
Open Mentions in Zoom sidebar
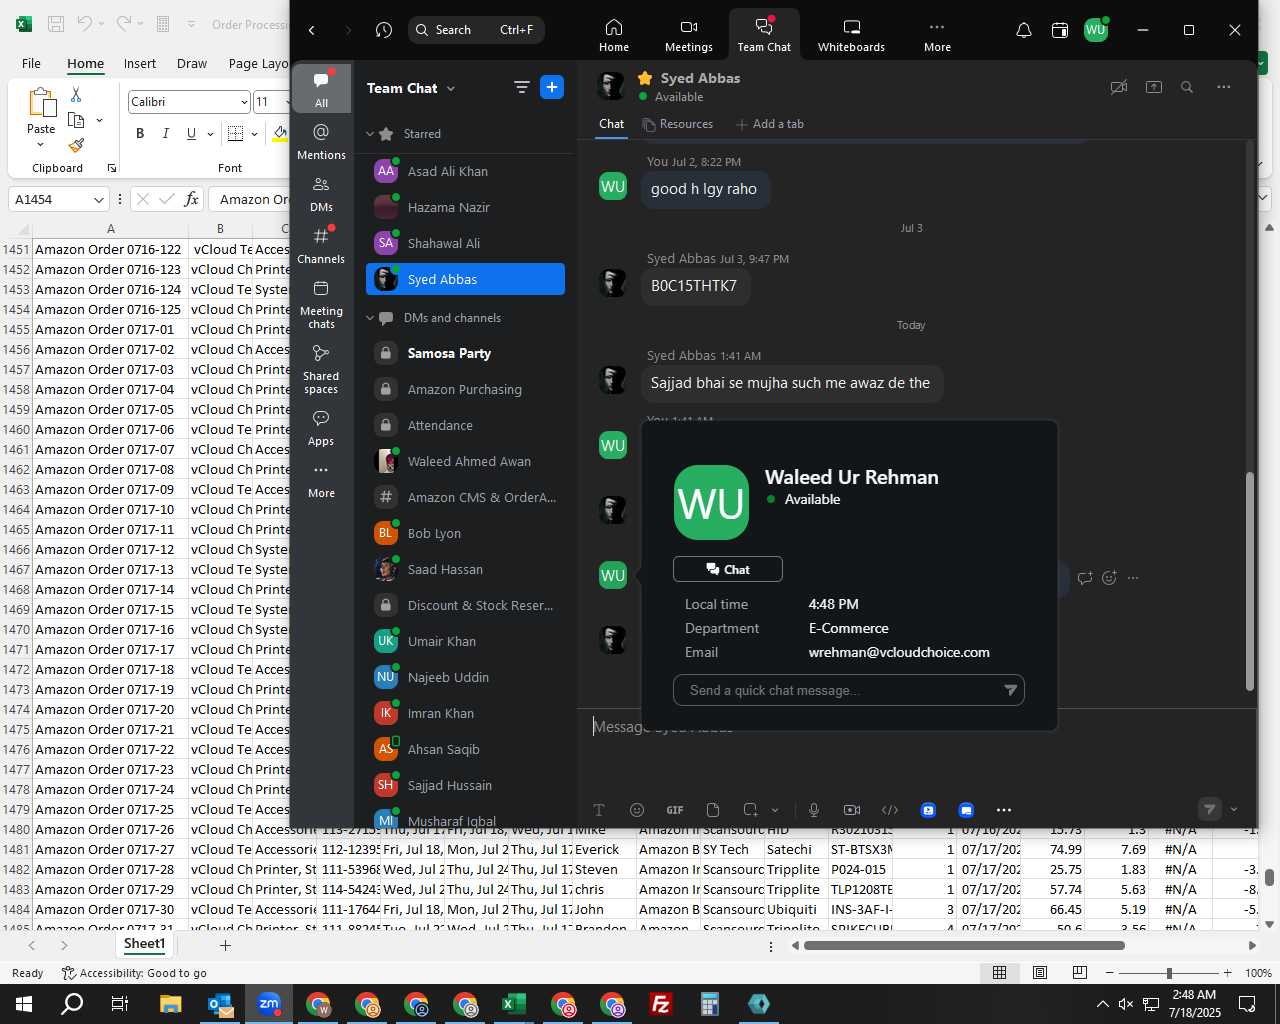pyautogui.click(x=321, y=141)
